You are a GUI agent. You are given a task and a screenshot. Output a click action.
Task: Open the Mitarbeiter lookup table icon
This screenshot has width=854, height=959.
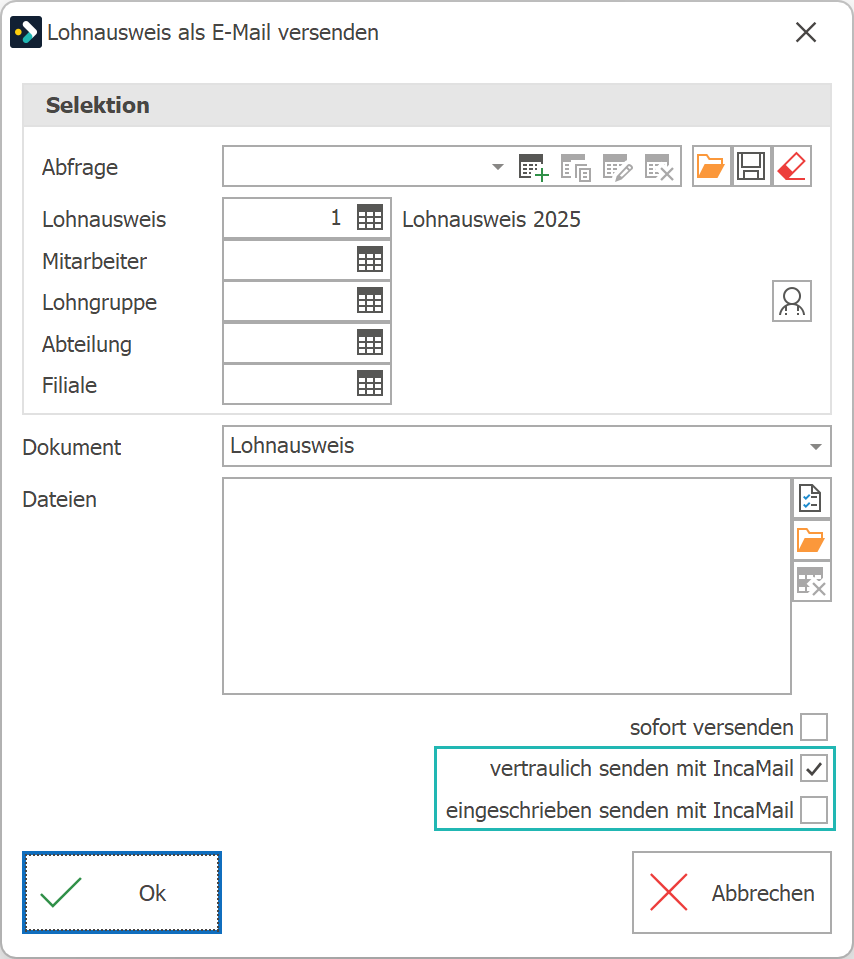click(x=370, y=260)
